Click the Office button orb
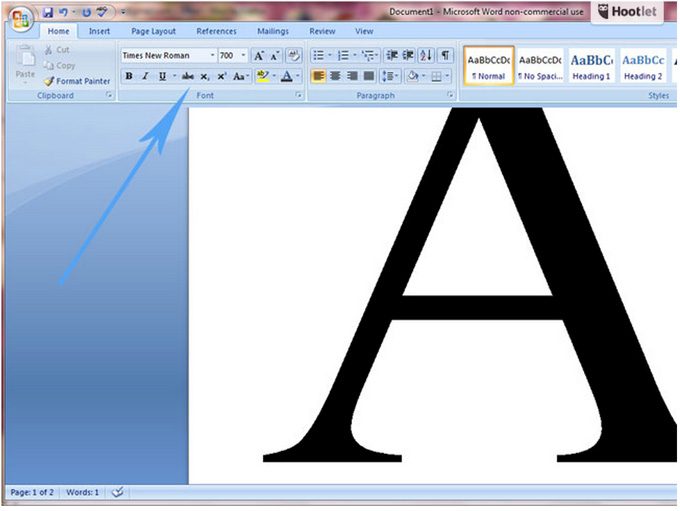Screen dimensions: 680x511 [x=20, y=19]
